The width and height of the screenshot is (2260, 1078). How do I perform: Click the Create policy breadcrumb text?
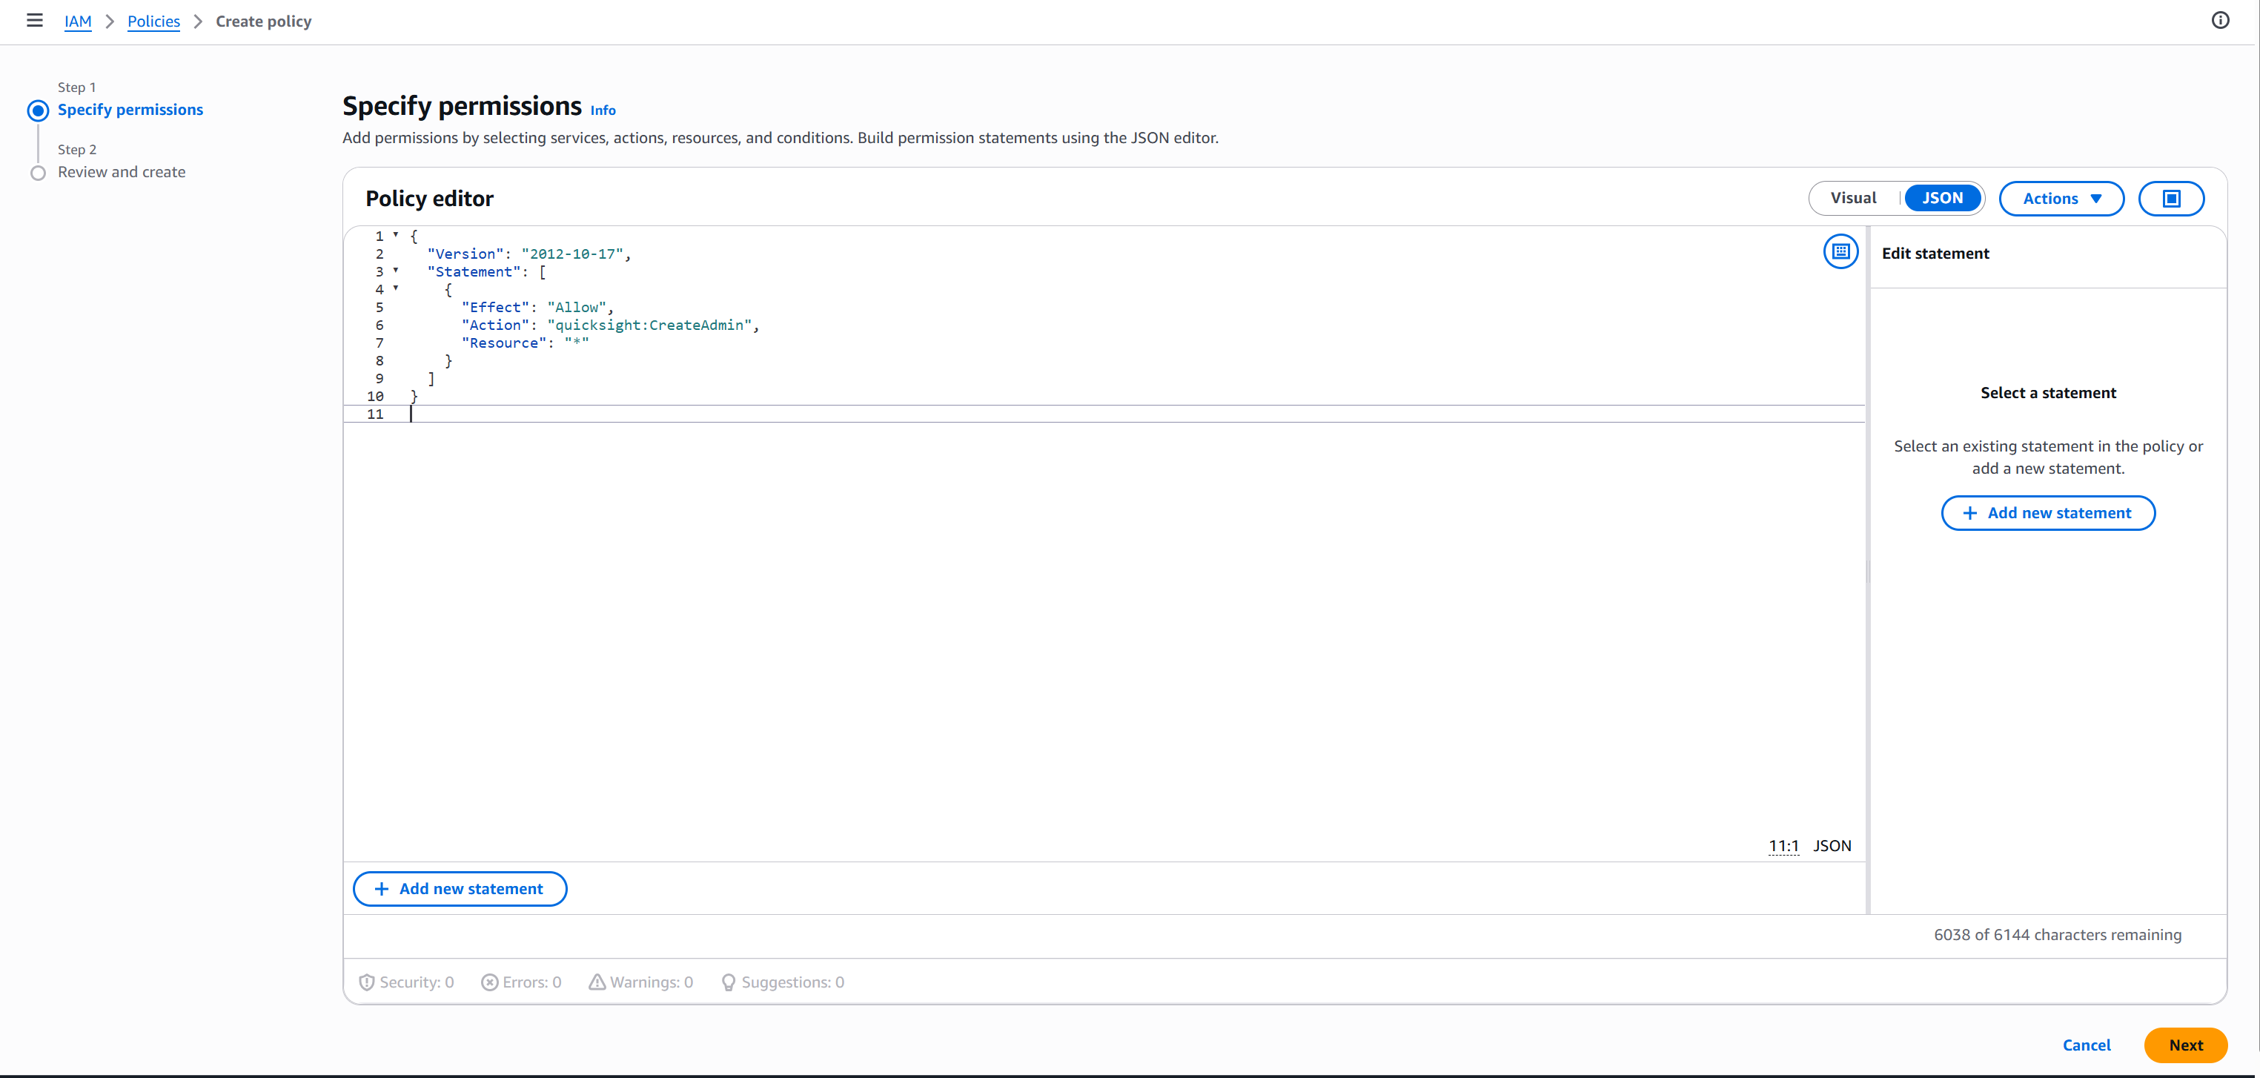[264, 21]
